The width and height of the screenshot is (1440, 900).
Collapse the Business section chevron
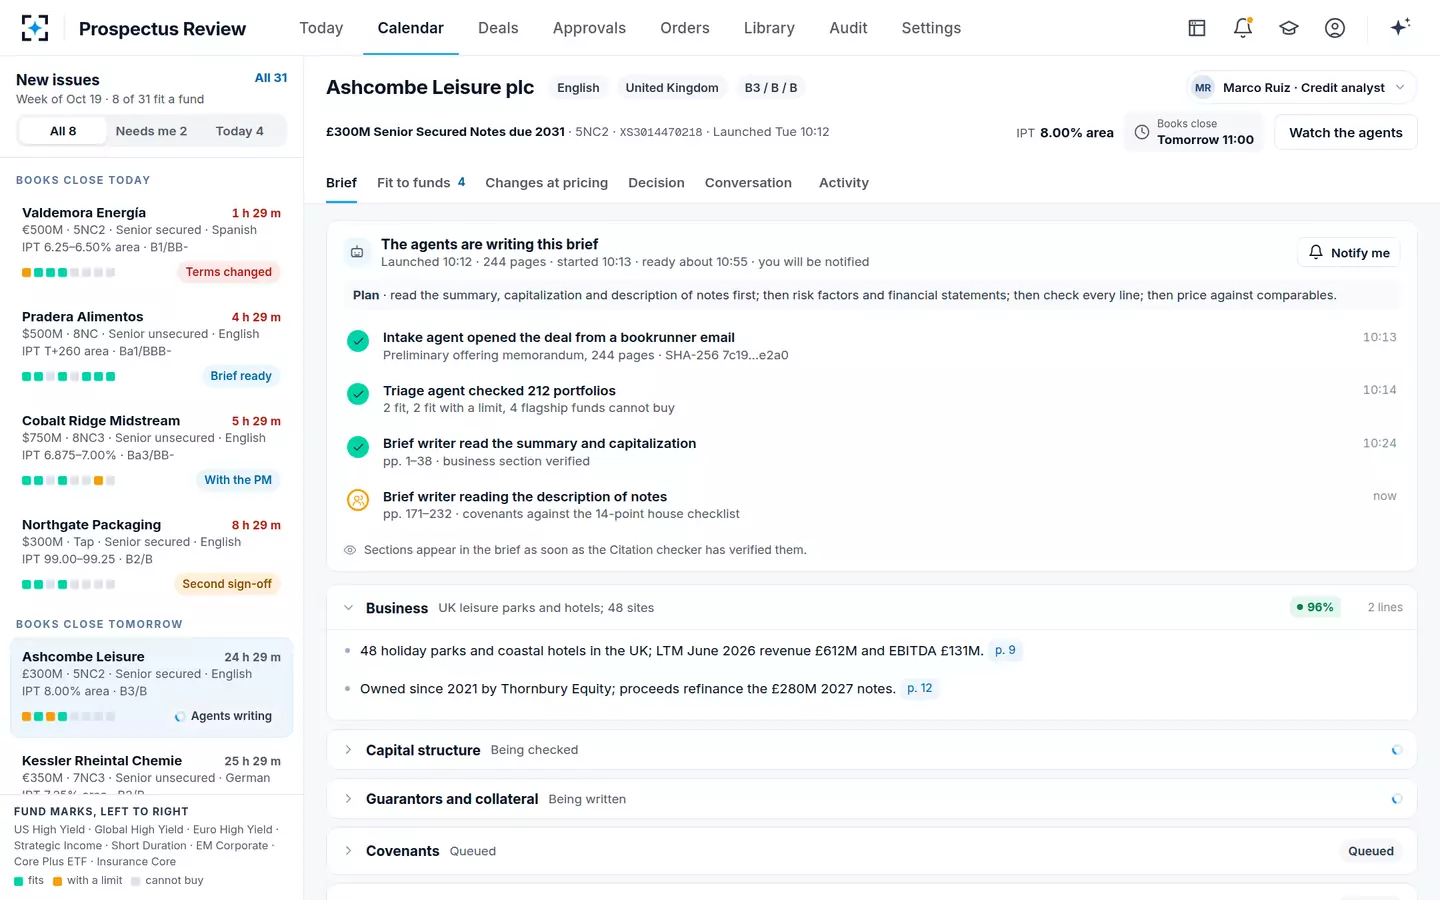click(x=348, y=608)
